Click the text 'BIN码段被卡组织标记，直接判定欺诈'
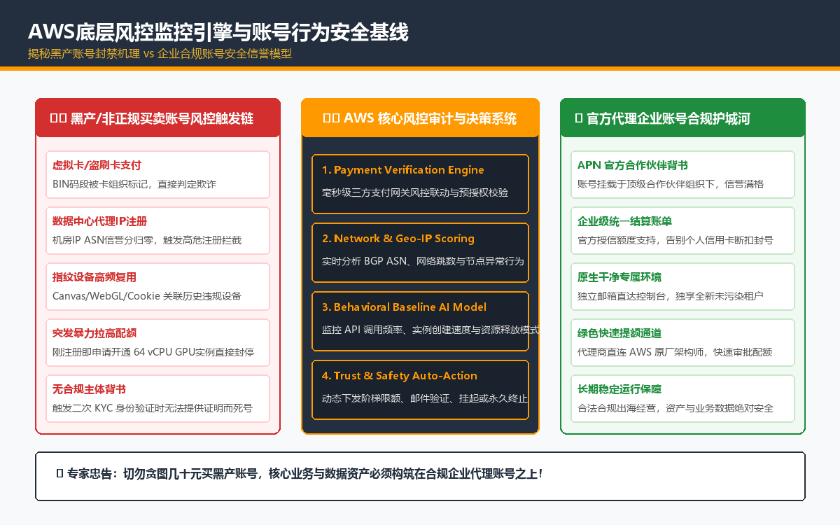This screenshot has height=525, width=840. tap(134, 184)
